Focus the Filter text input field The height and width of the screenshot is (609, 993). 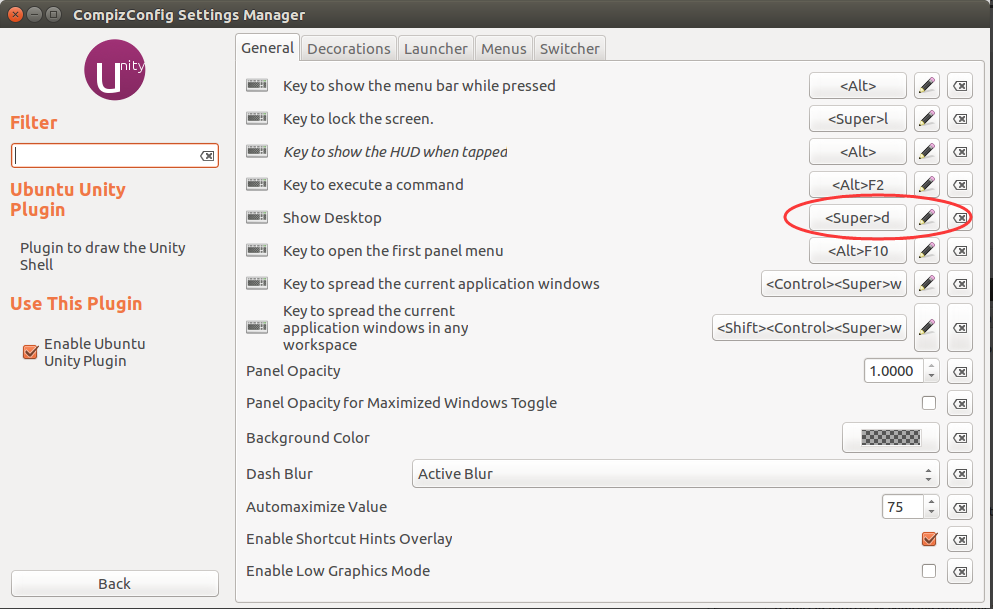click(105, 156)
